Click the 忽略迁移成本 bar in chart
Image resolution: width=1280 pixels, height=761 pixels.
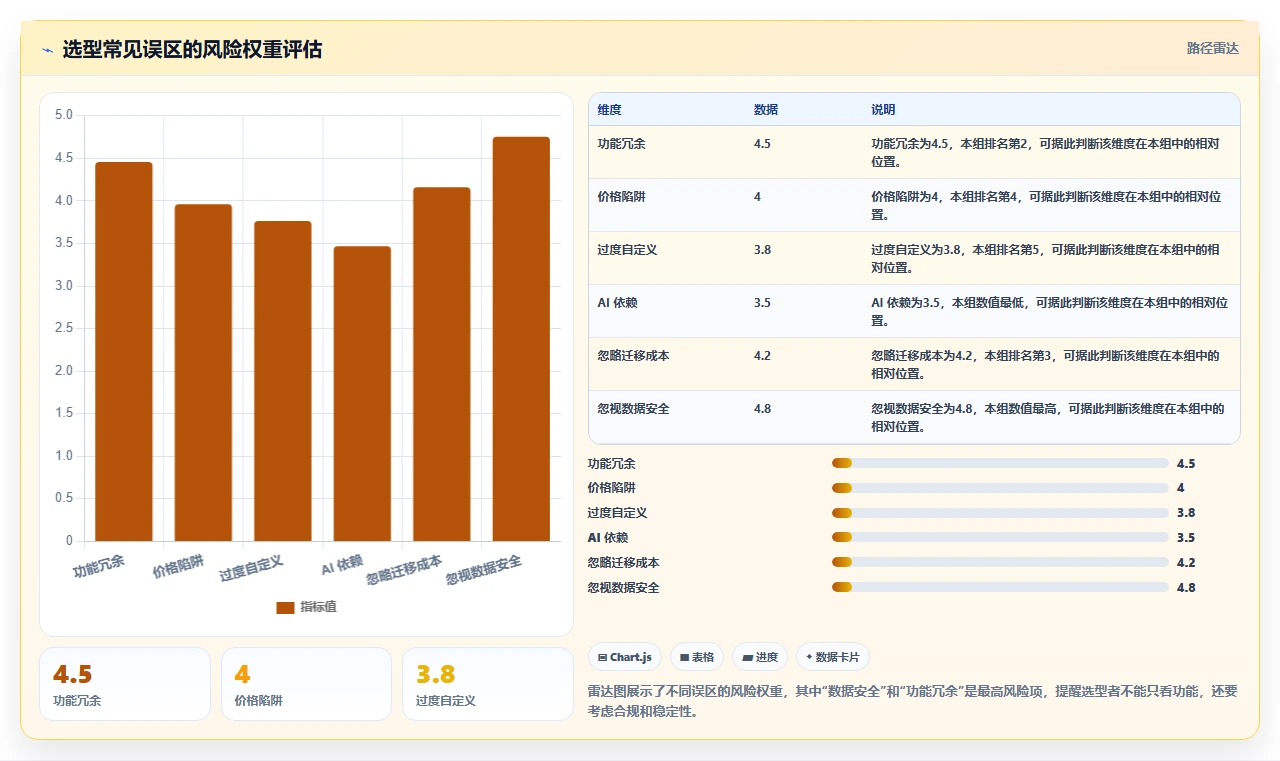[442, 364]
